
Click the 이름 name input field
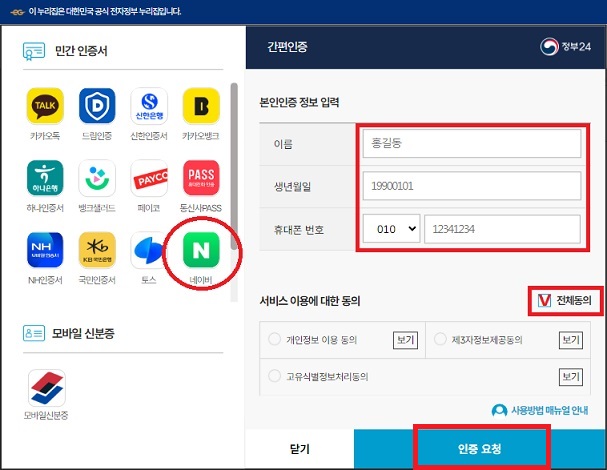click(472, 143)
